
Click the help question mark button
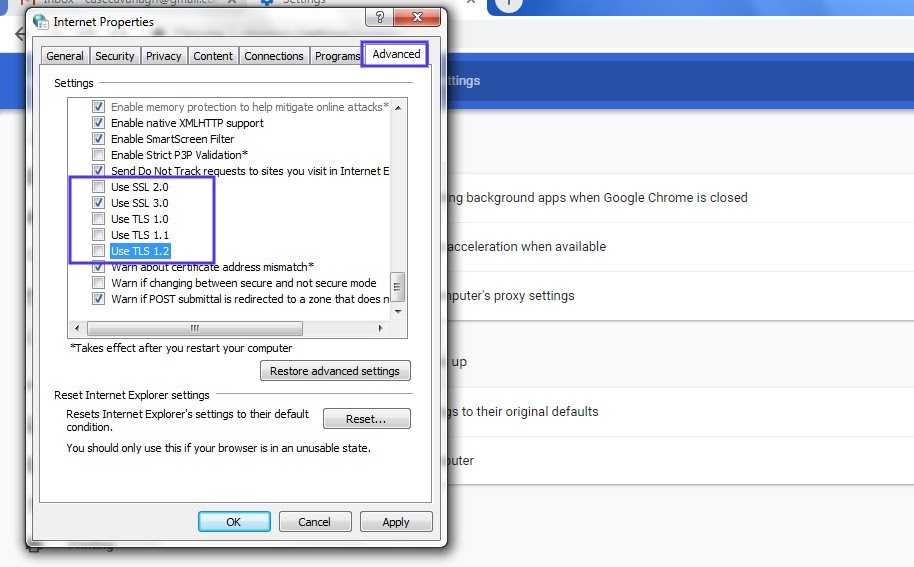pyautogui.click(x=380, y=18)
